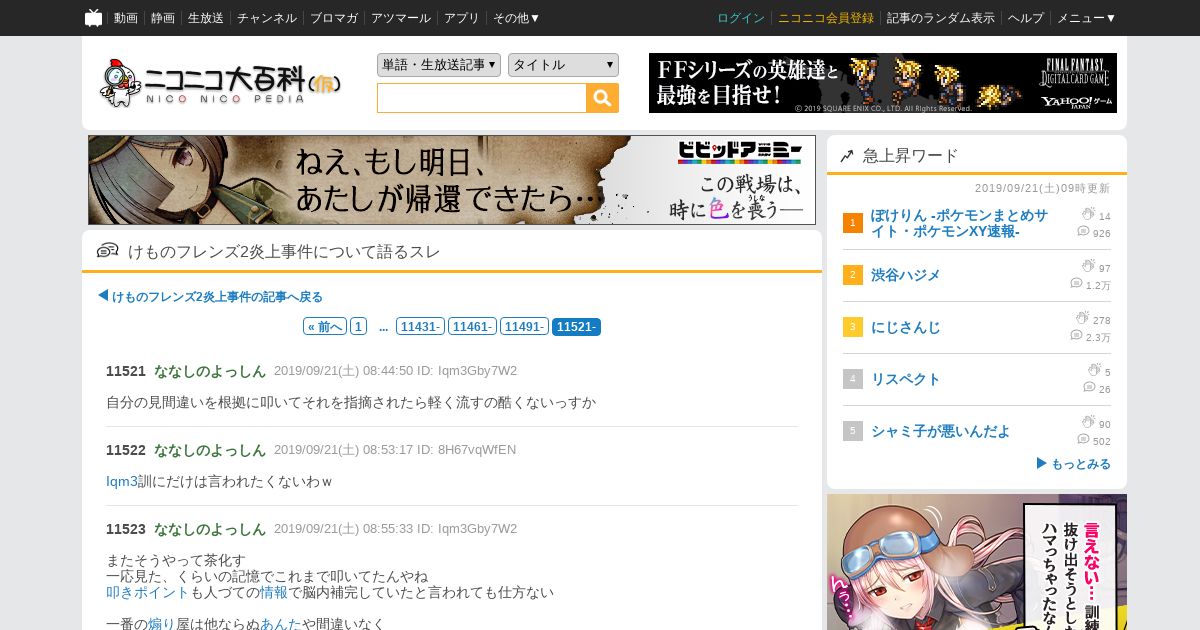Open 静画 in top navigation
Viewport: 1200px width, 630px height.
point(163,18)
